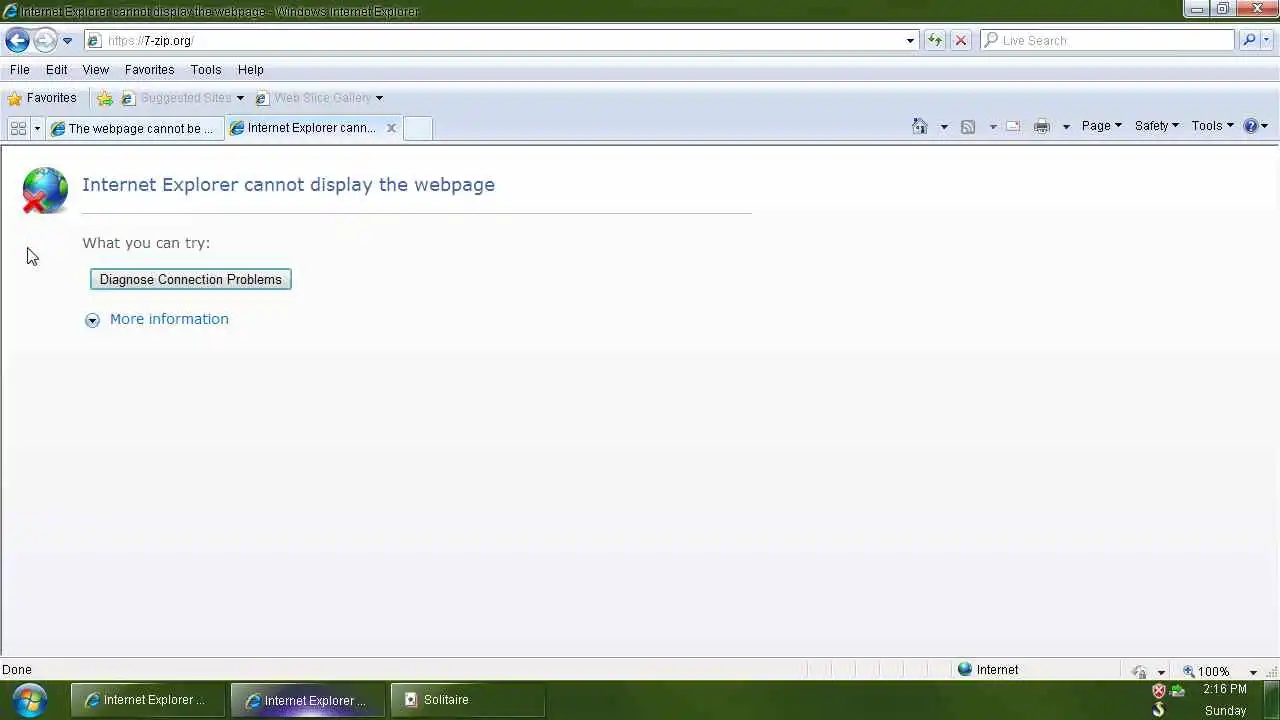
Task: Open the Safety command menu
Action: pos(1156,126)
